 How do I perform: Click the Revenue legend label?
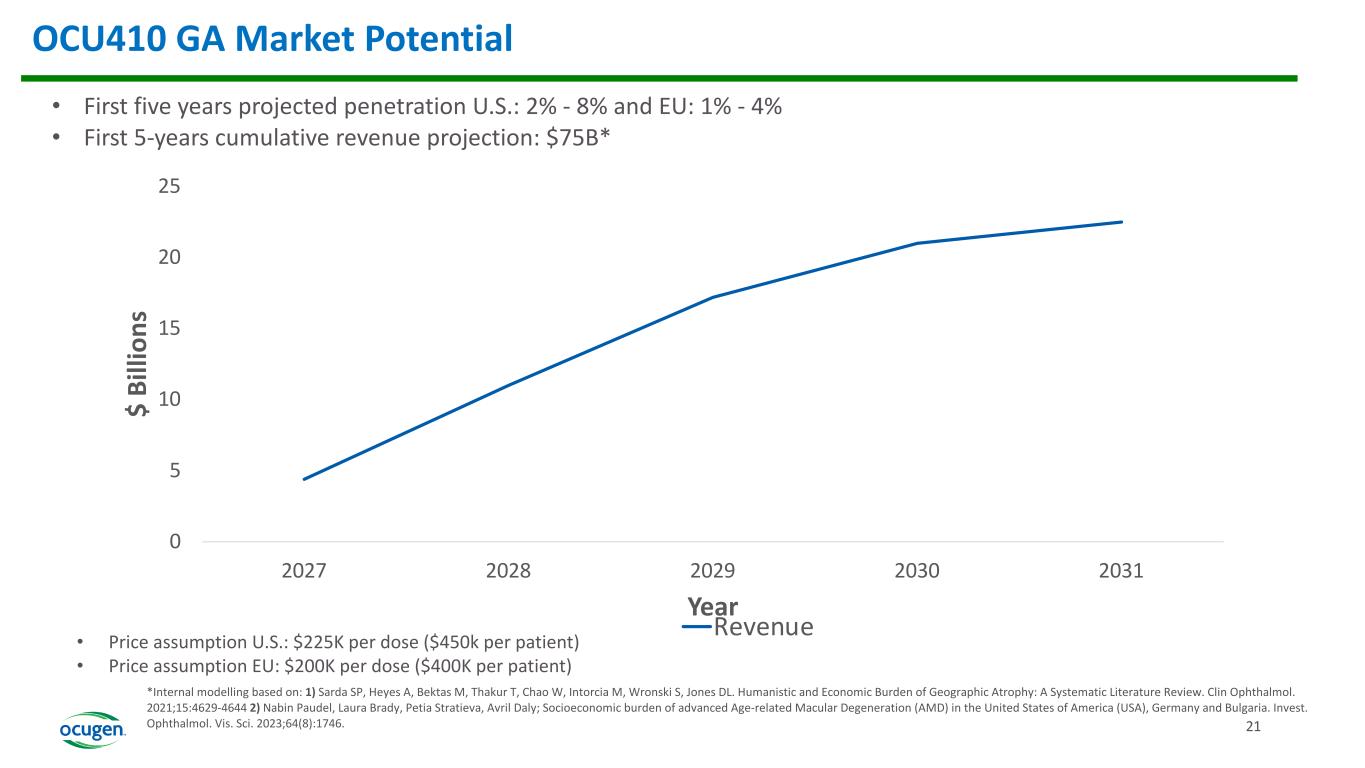[763, 627]
